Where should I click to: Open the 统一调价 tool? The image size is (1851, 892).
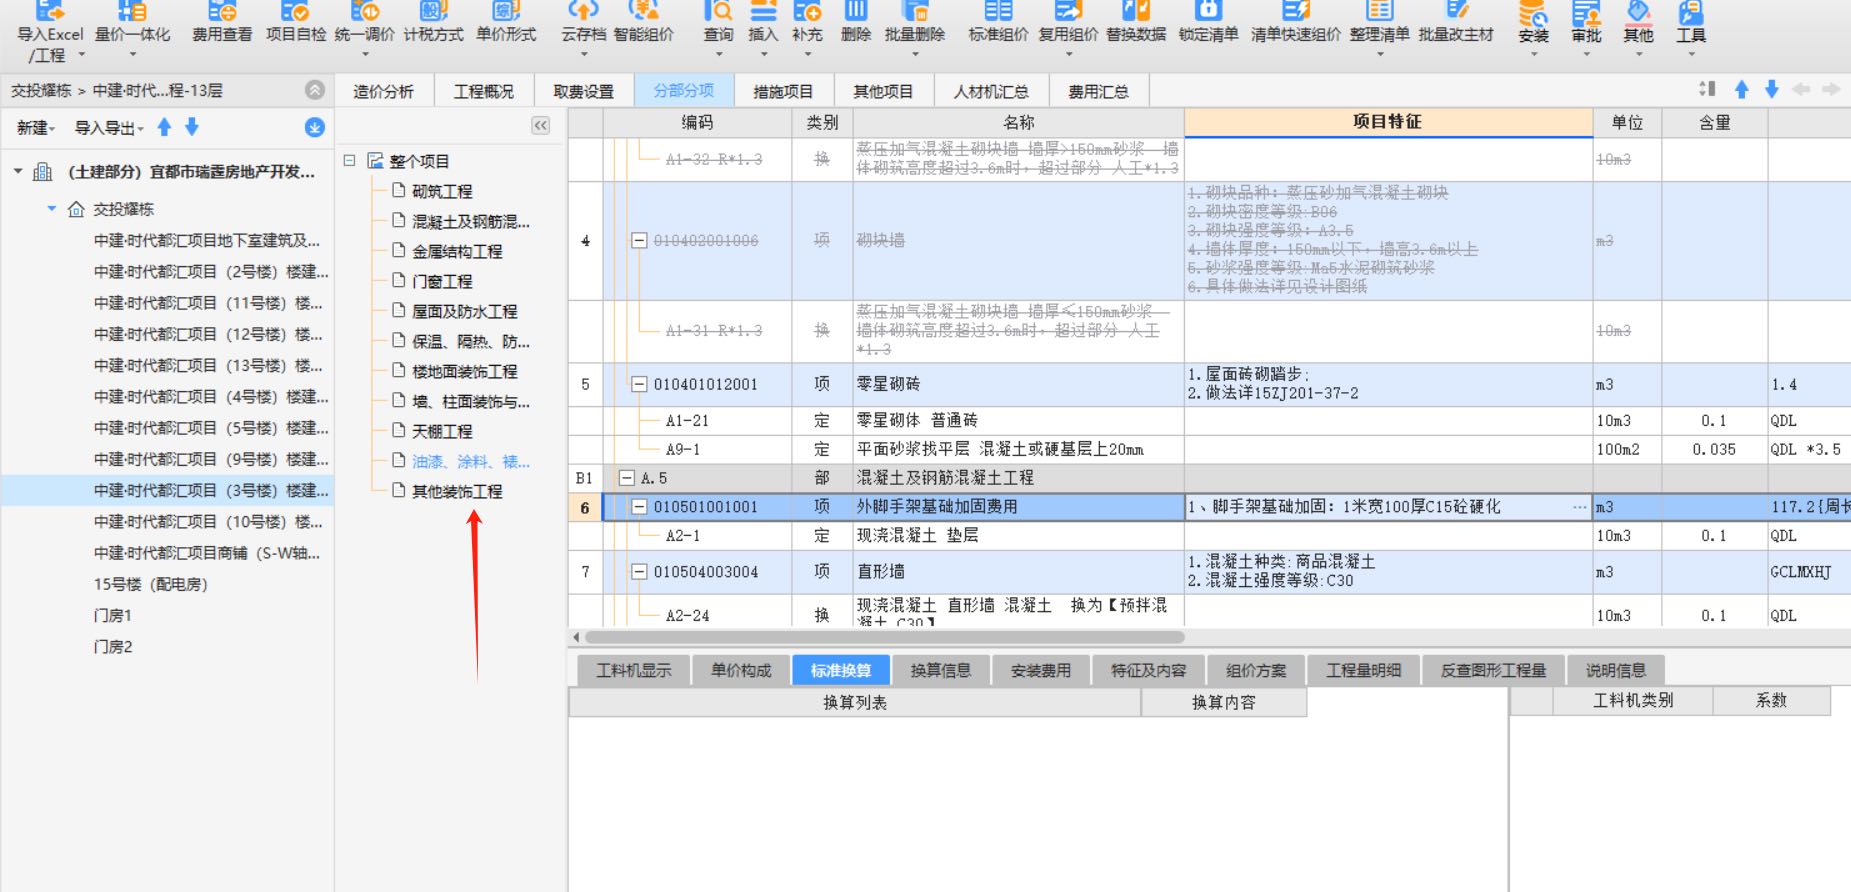click(x=365, y=13)
